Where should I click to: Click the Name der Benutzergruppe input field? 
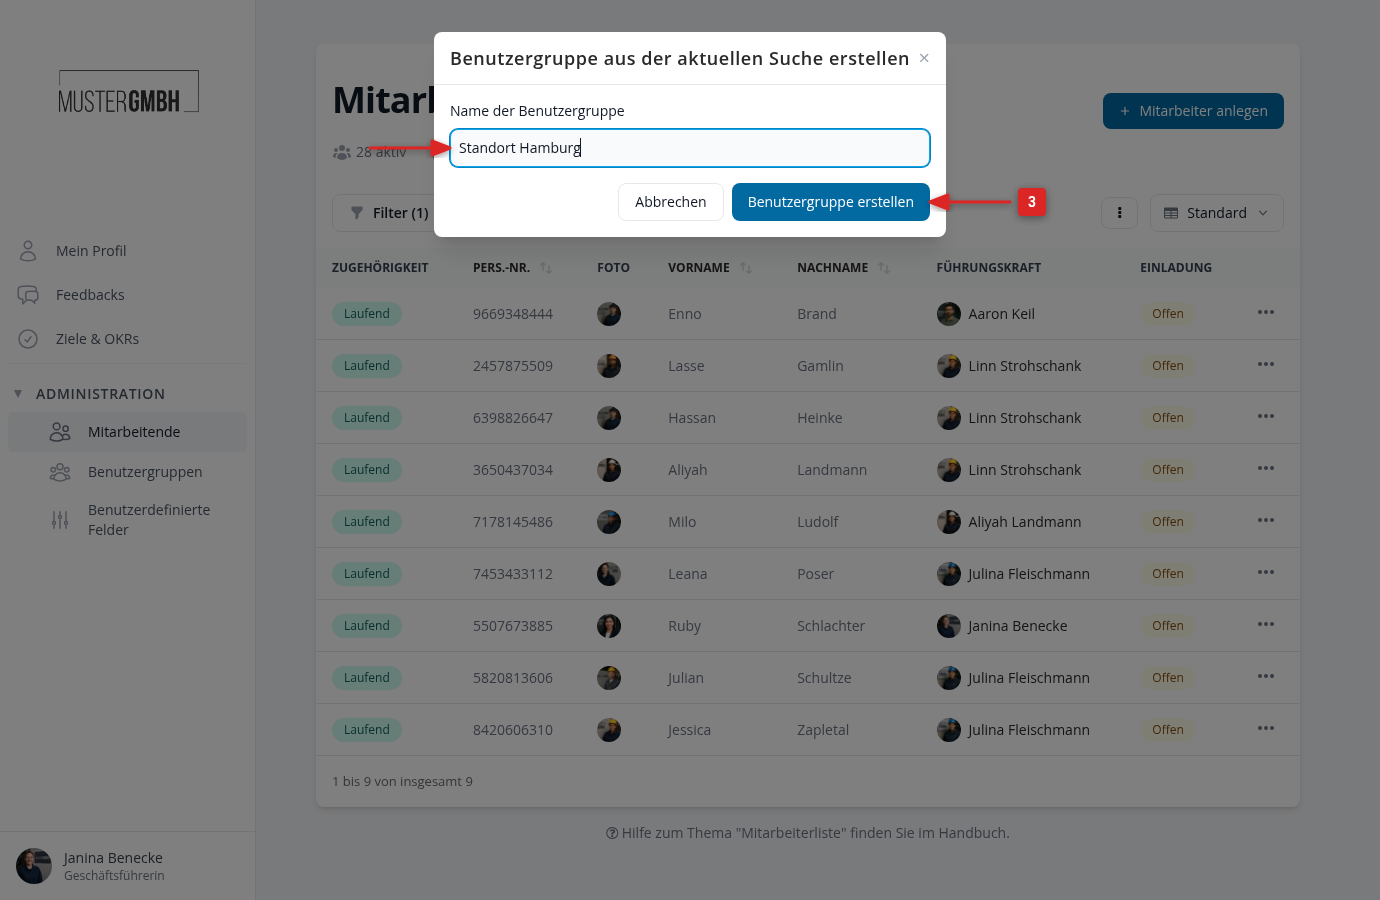pos(690,148)
